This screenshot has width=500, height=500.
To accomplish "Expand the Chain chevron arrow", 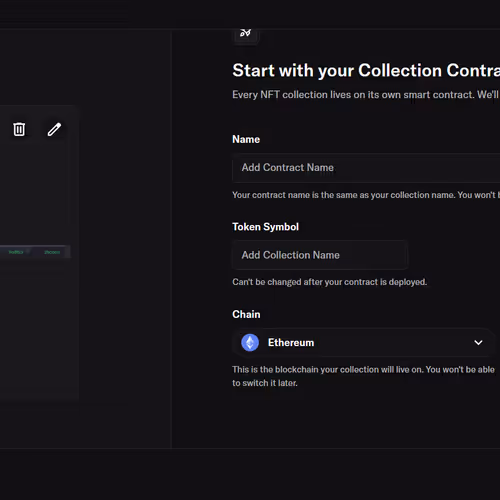I will tap(478, 343).
